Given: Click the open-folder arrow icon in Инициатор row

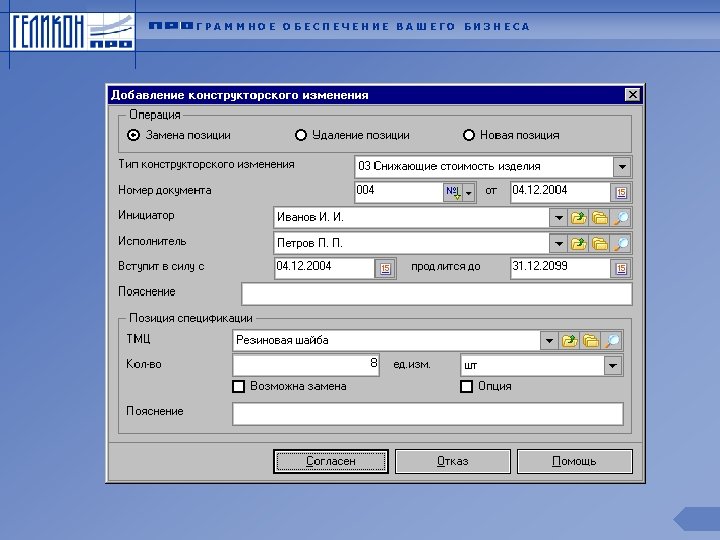Looking at the screenshot, I should tap(578, 217).
